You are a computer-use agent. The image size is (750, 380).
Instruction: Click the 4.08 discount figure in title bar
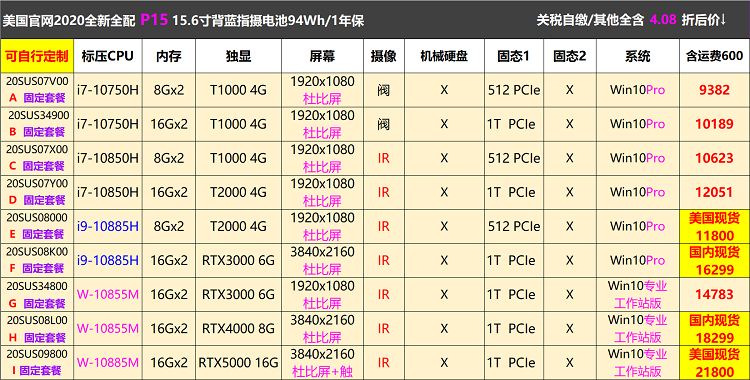[663, 20]
